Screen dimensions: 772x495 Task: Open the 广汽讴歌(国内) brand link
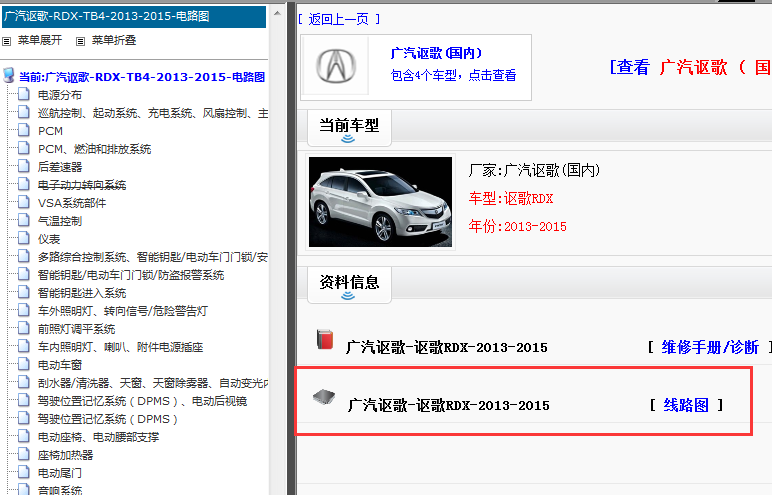pos(436,53)
